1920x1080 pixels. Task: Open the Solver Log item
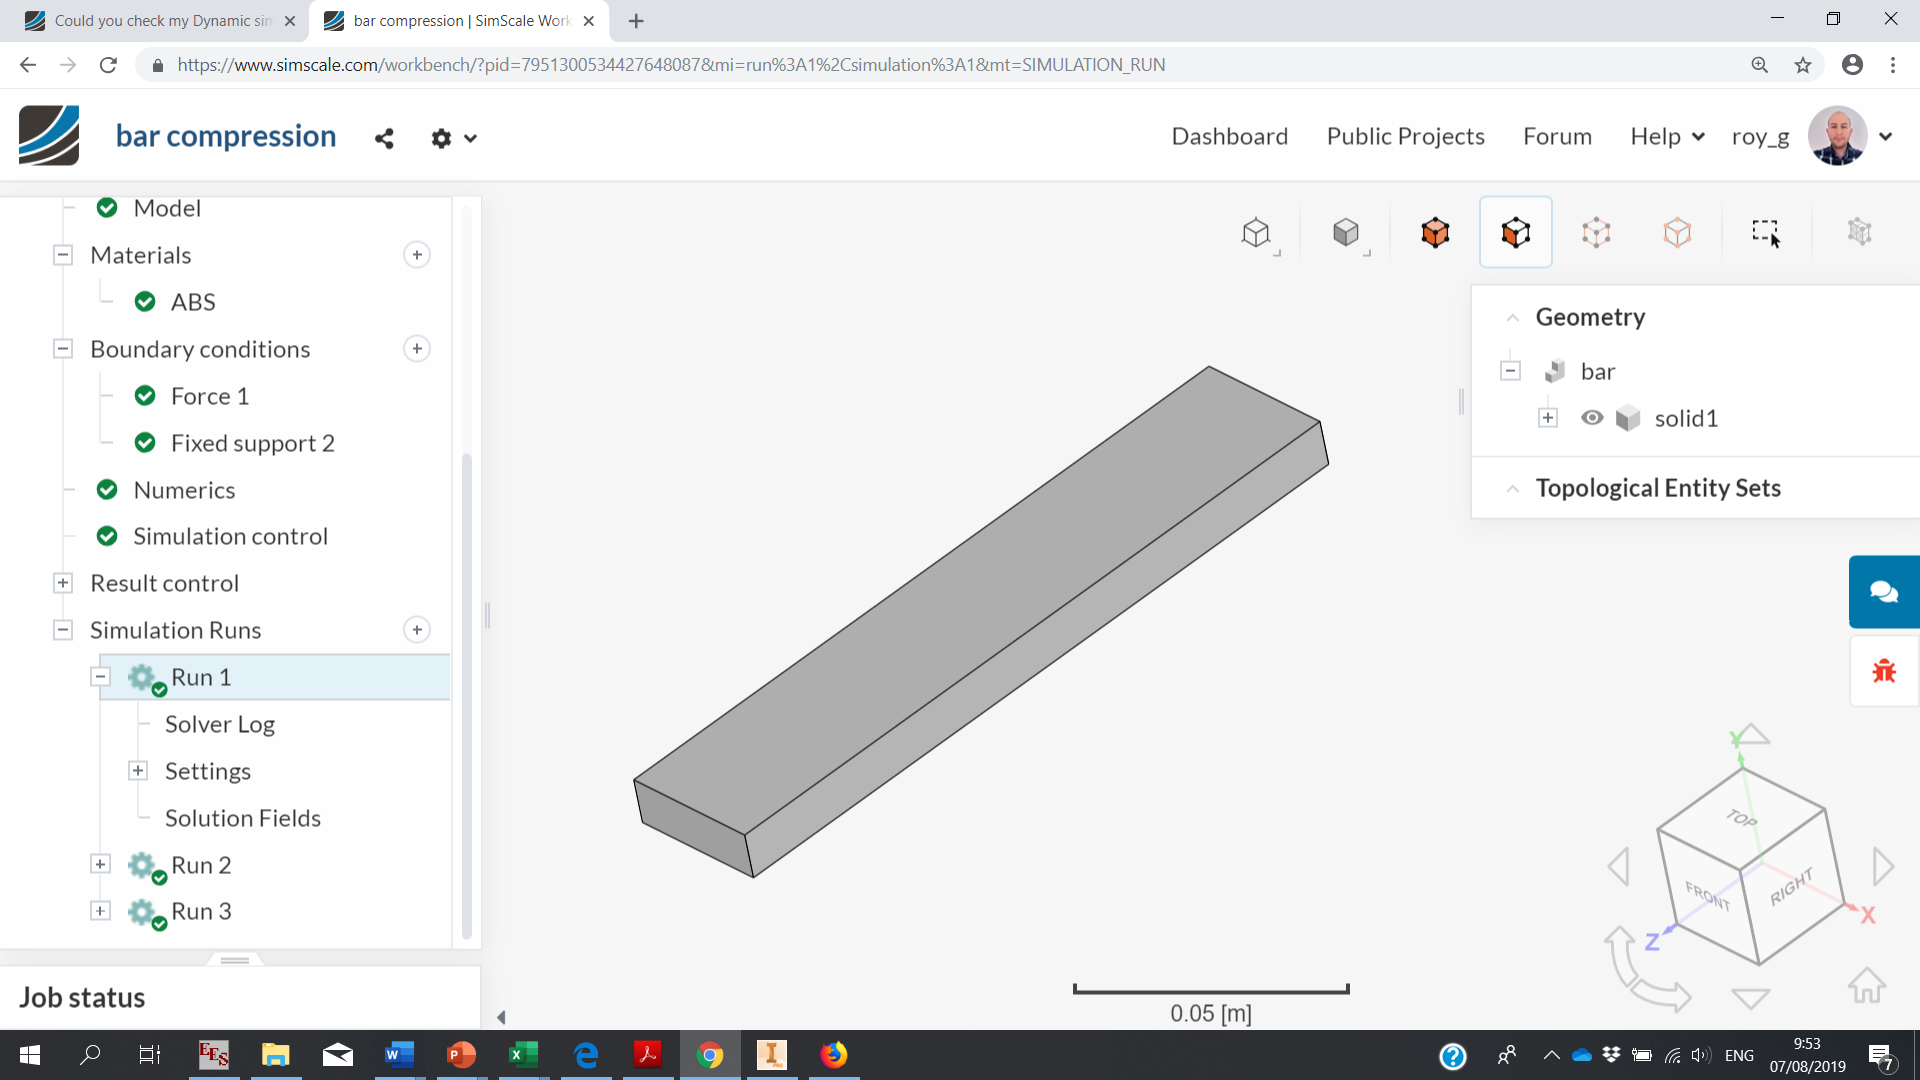[219, 724]
